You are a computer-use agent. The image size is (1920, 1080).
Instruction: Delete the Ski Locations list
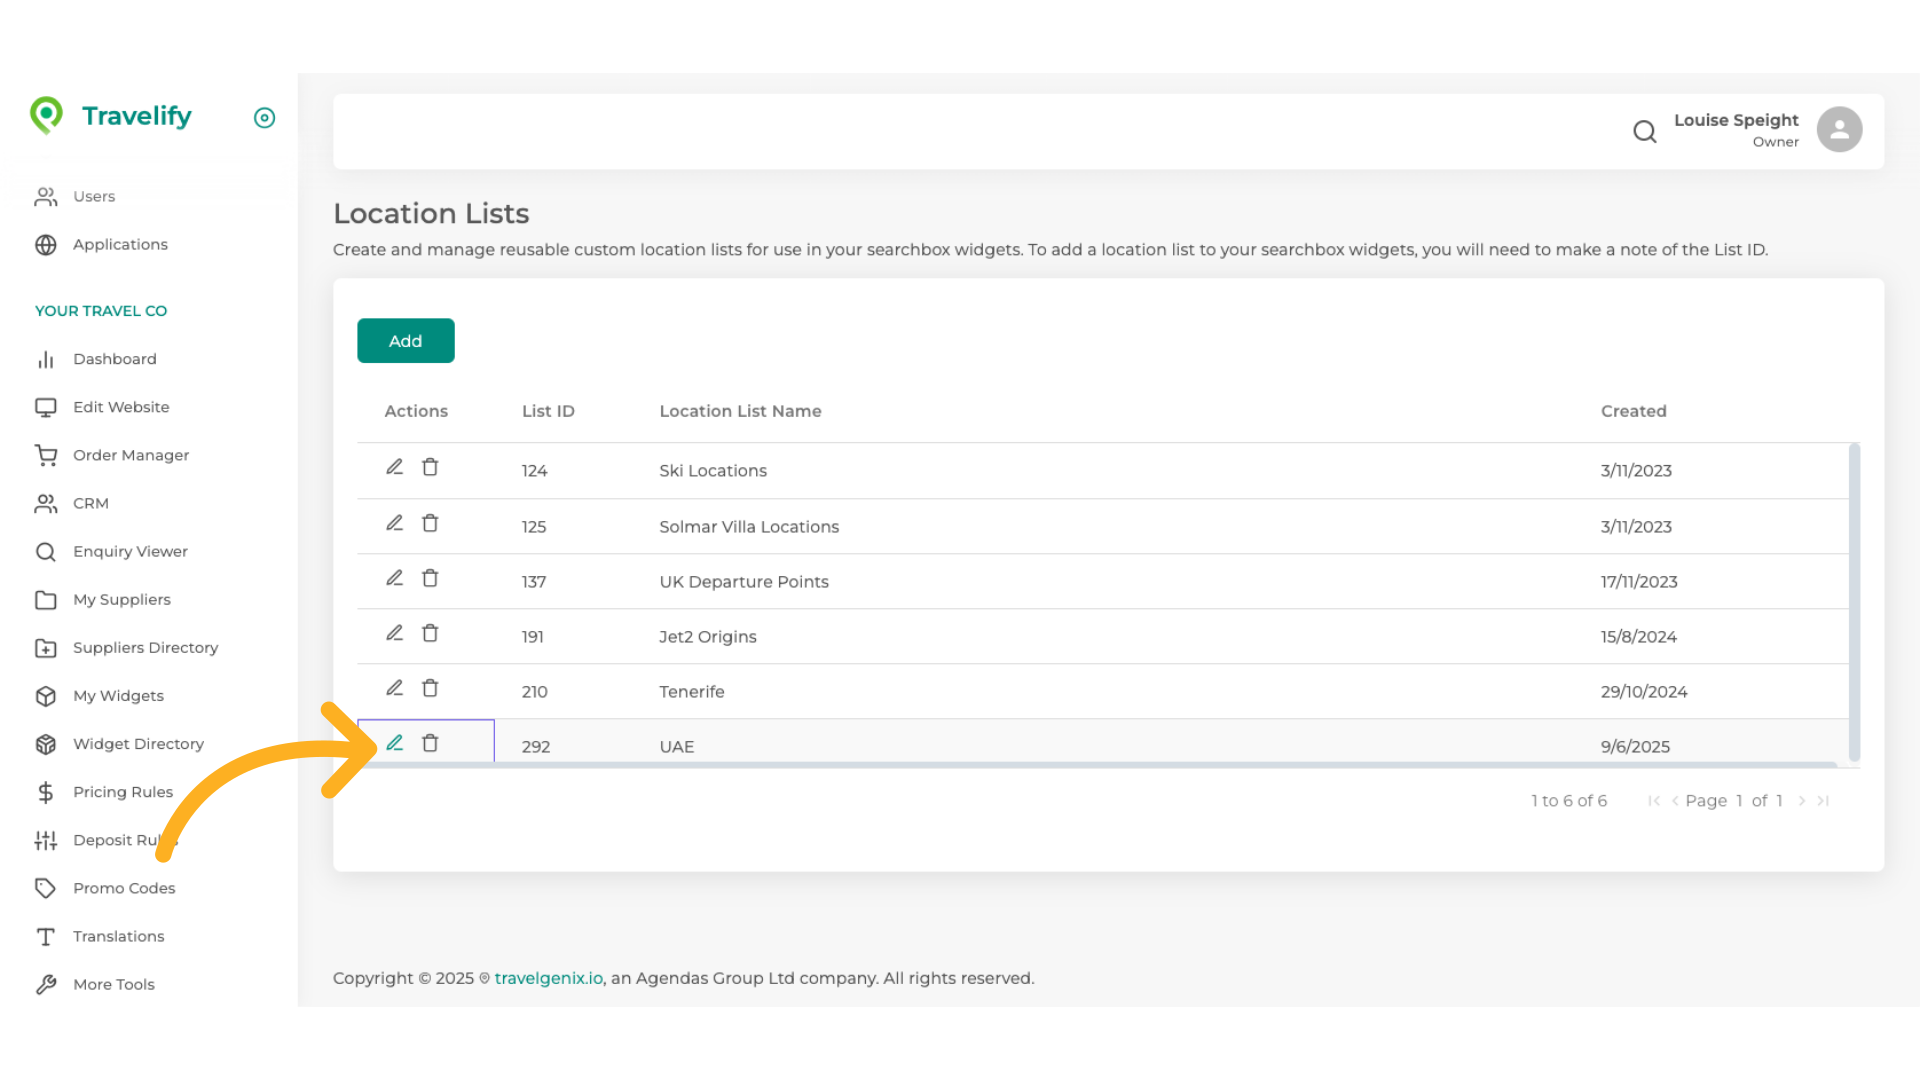430,467
